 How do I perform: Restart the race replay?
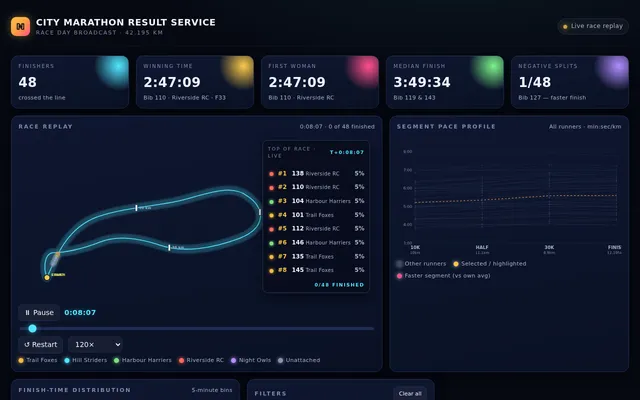(x=40, y=344)
